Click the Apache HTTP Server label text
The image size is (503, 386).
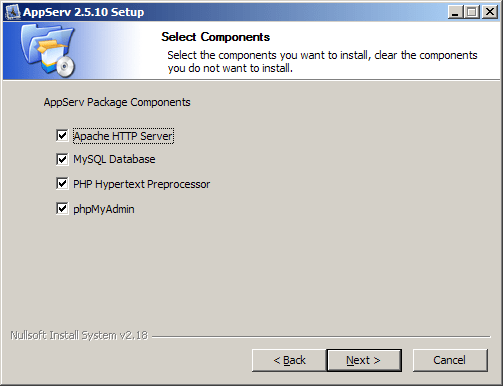click(123, 136)
